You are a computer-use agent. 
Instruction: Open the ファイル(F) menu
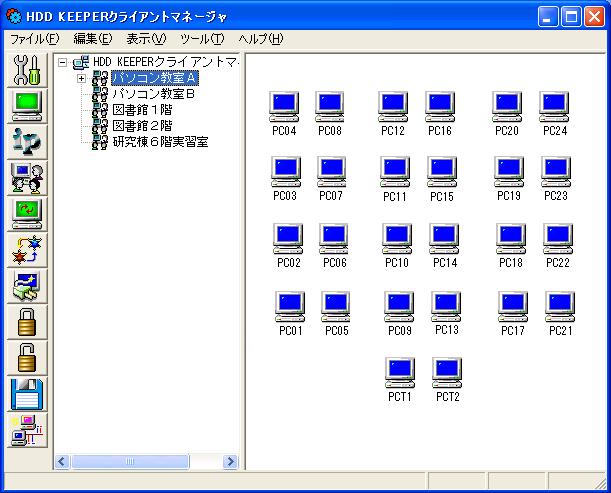(34, 39)
